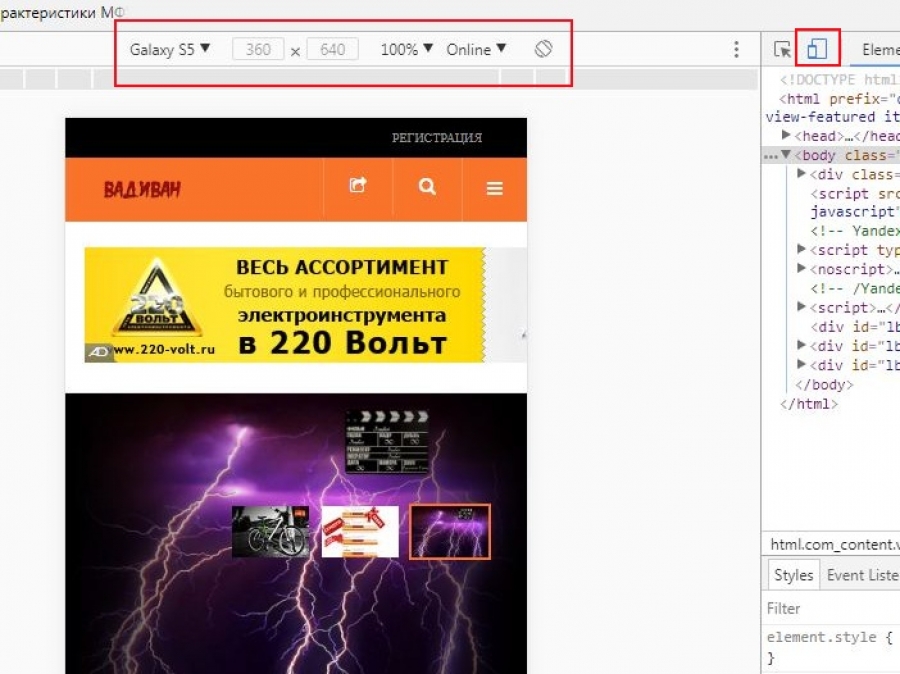Expand the head element node

787,136
